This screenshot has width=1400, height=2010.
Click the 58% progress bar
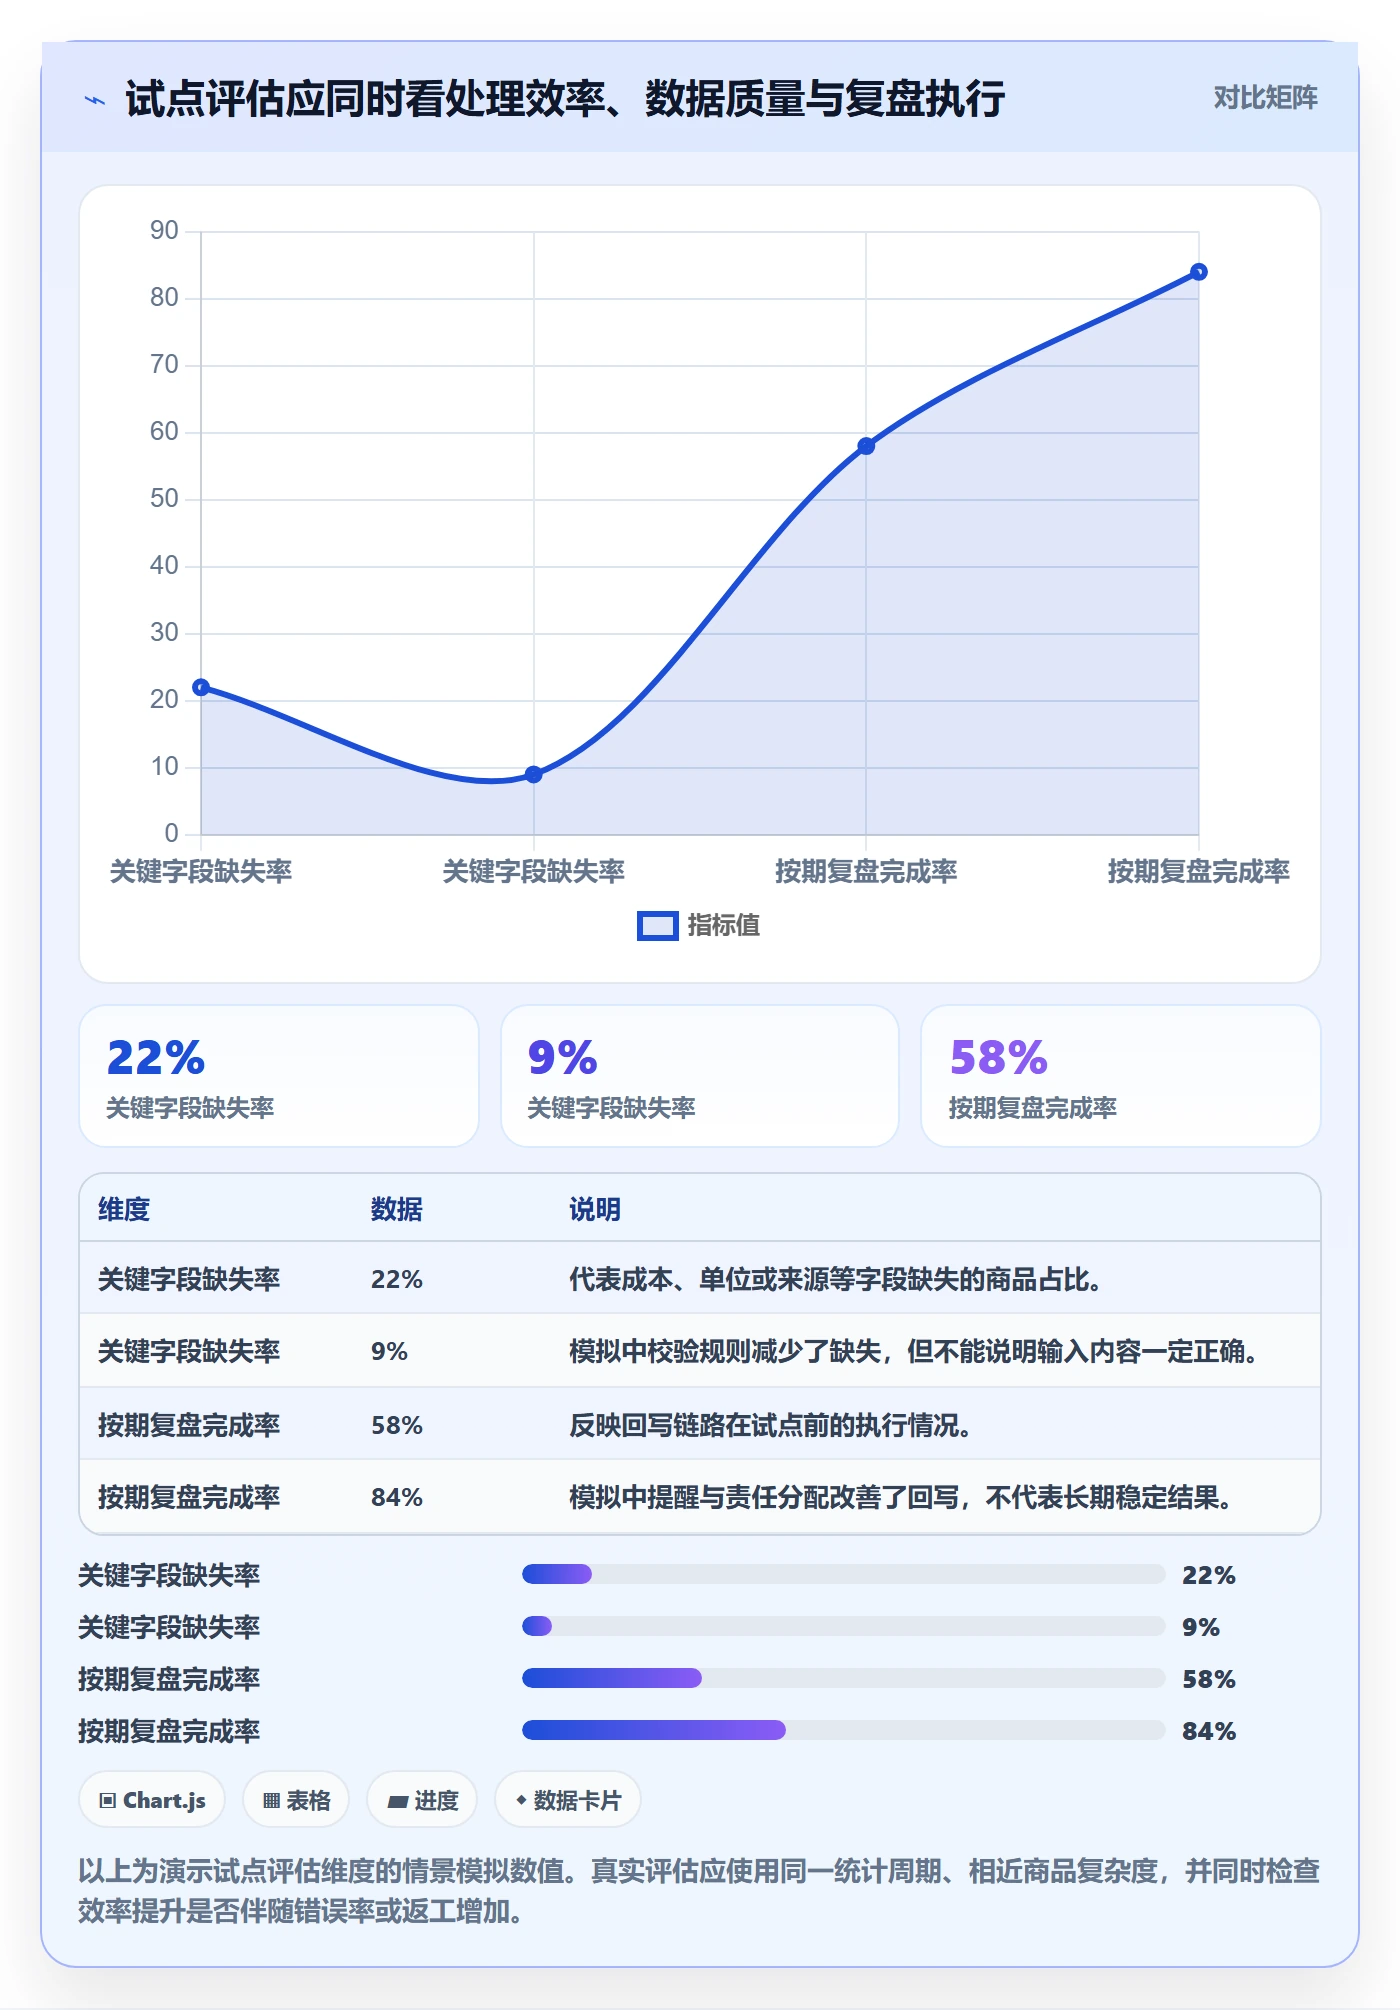click(x=843, y=1678)
